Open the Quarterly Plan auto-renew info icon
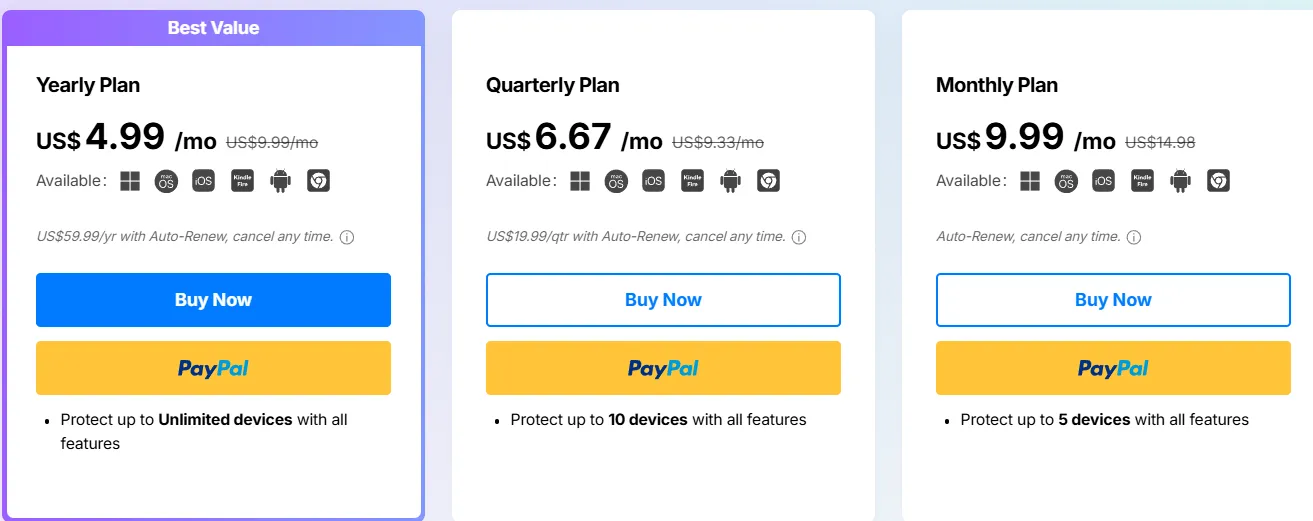 799,238
